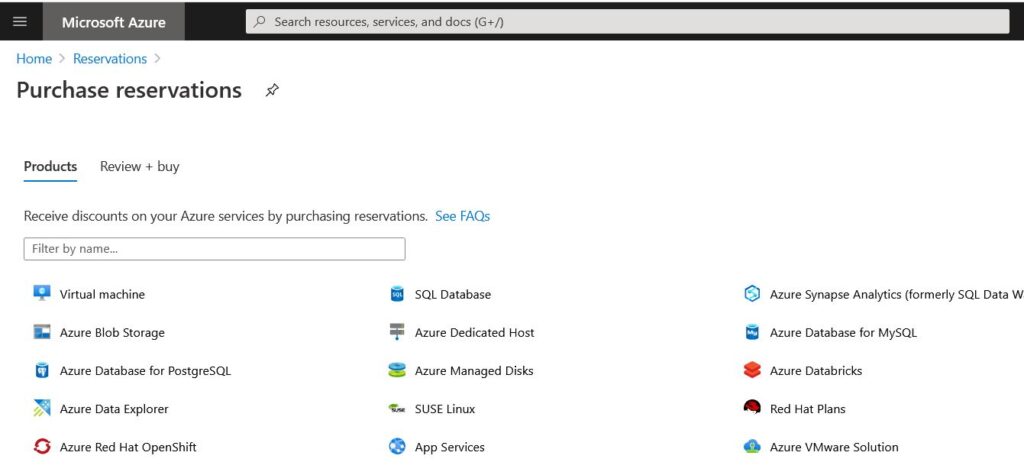Click the search magnifier icon
The image size is (1024, 475).
259,22
